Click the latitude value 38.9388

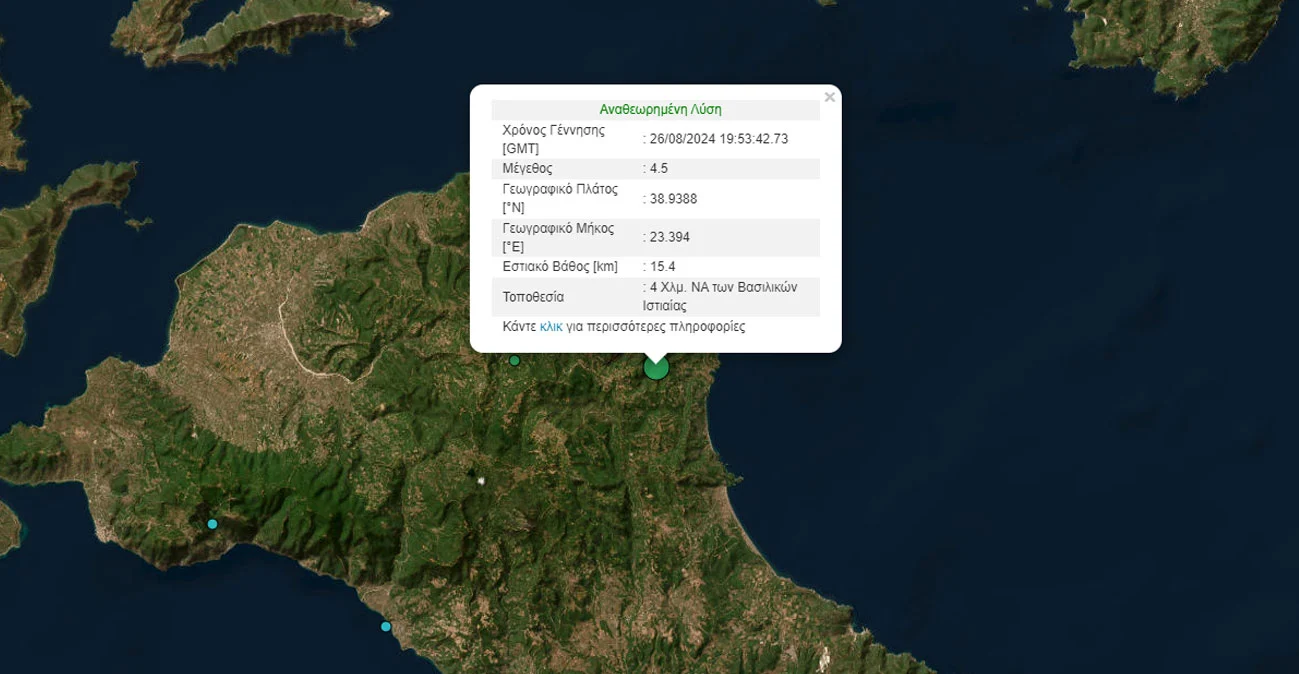click(673, 199)
